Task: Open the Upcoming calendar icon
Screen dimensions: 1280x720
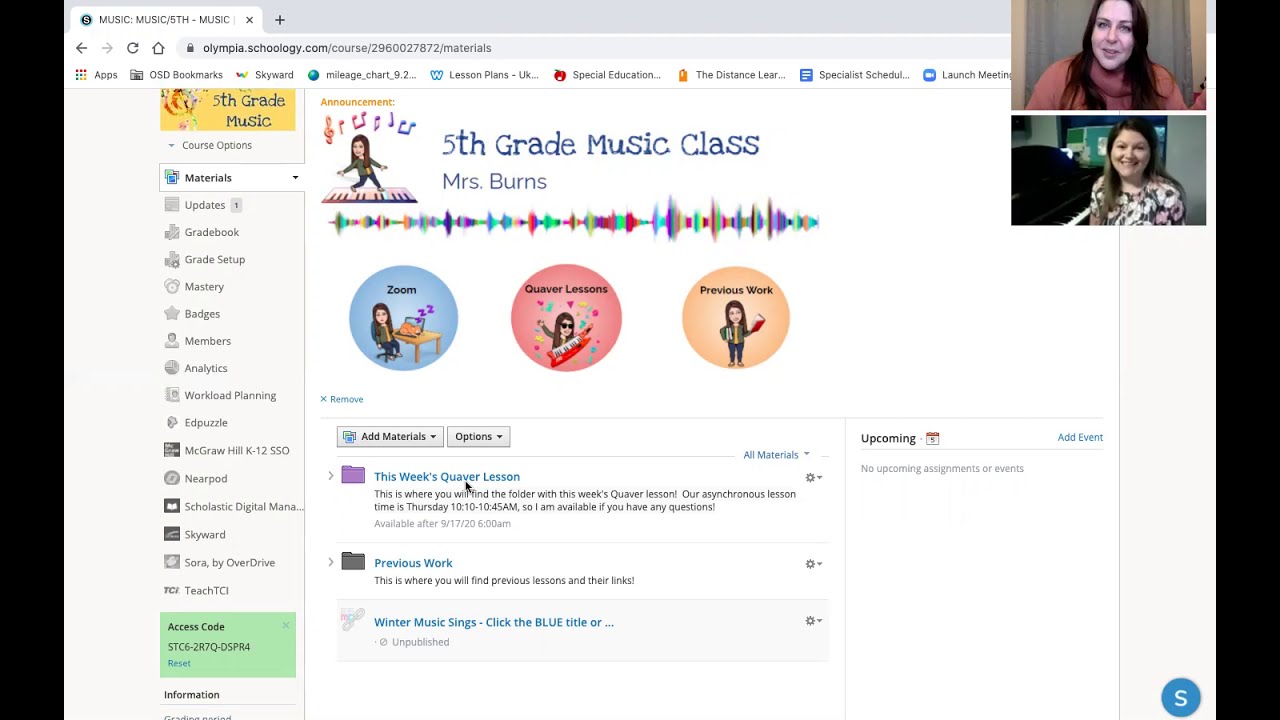Action: pyautogui.click(x=932, y=438)
